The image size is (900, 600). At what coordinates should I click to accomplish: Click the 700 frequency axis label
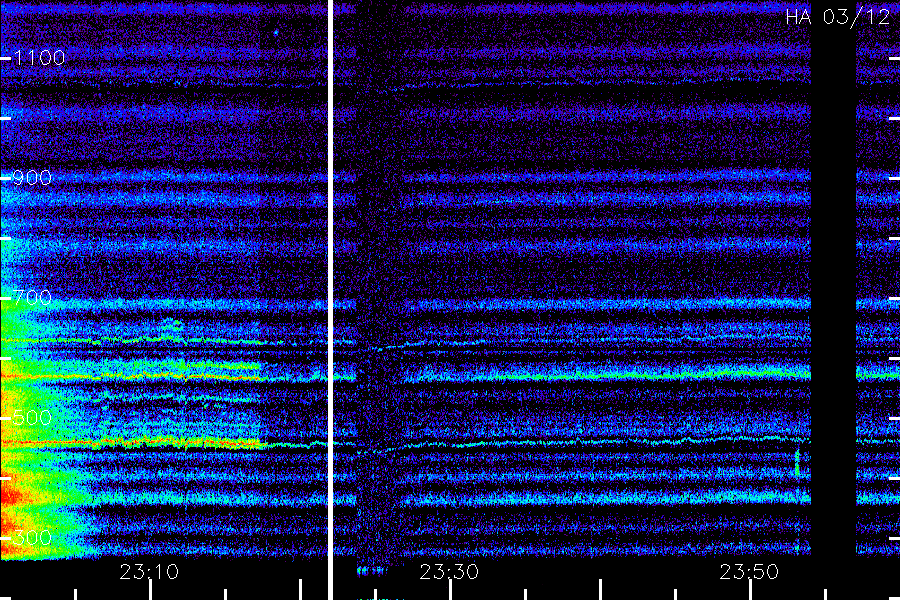point(32,297)
